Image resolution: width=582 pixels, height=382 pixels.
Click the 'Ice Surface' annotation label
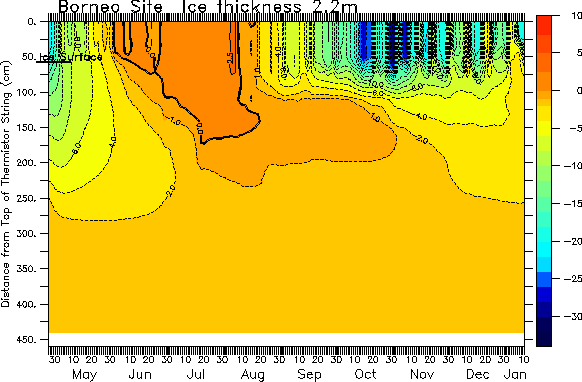[x=71, y=57]
